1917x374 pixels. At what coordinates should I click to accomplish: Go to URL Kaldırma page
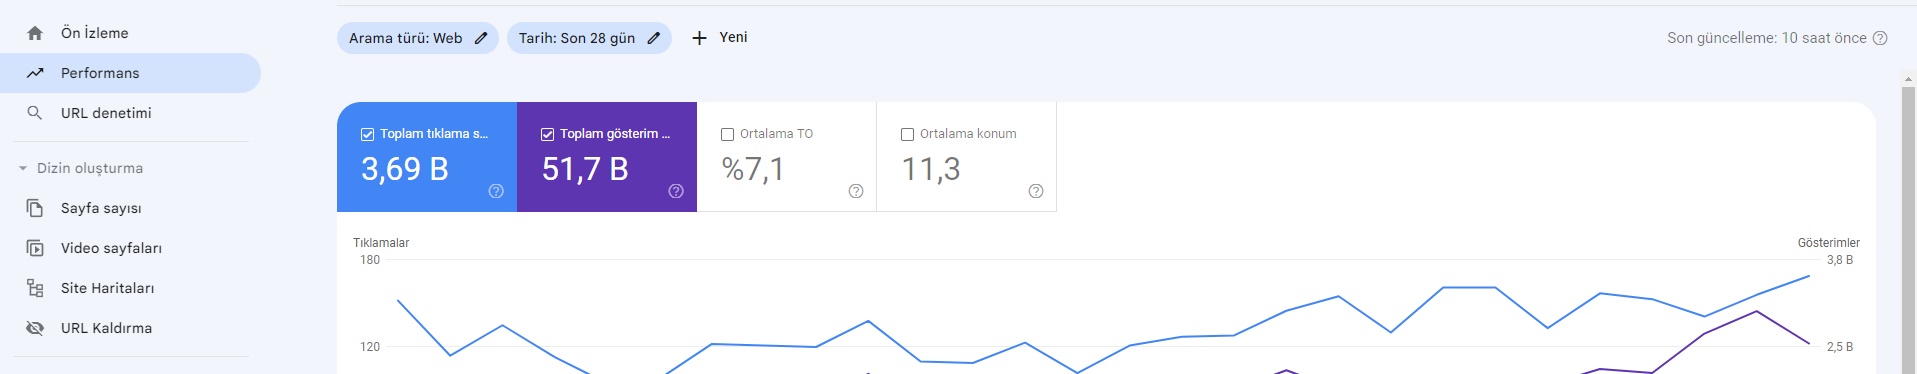[x=130, y=328]
